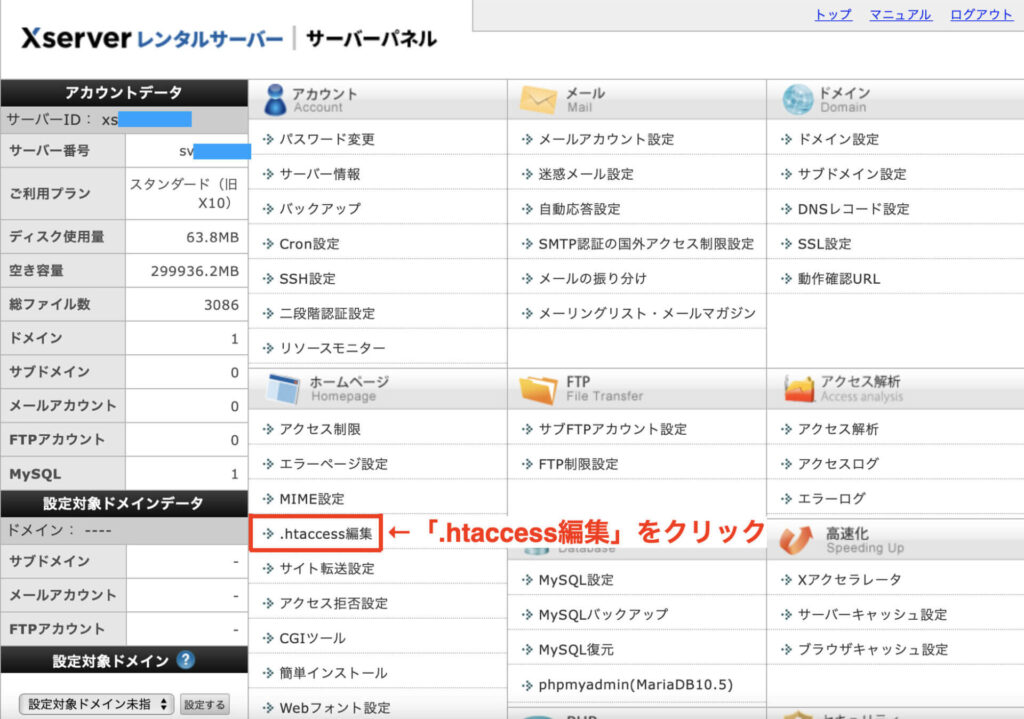Open 簡単インストール
This screenshot has height=719, width=1024.
(333, 673)
